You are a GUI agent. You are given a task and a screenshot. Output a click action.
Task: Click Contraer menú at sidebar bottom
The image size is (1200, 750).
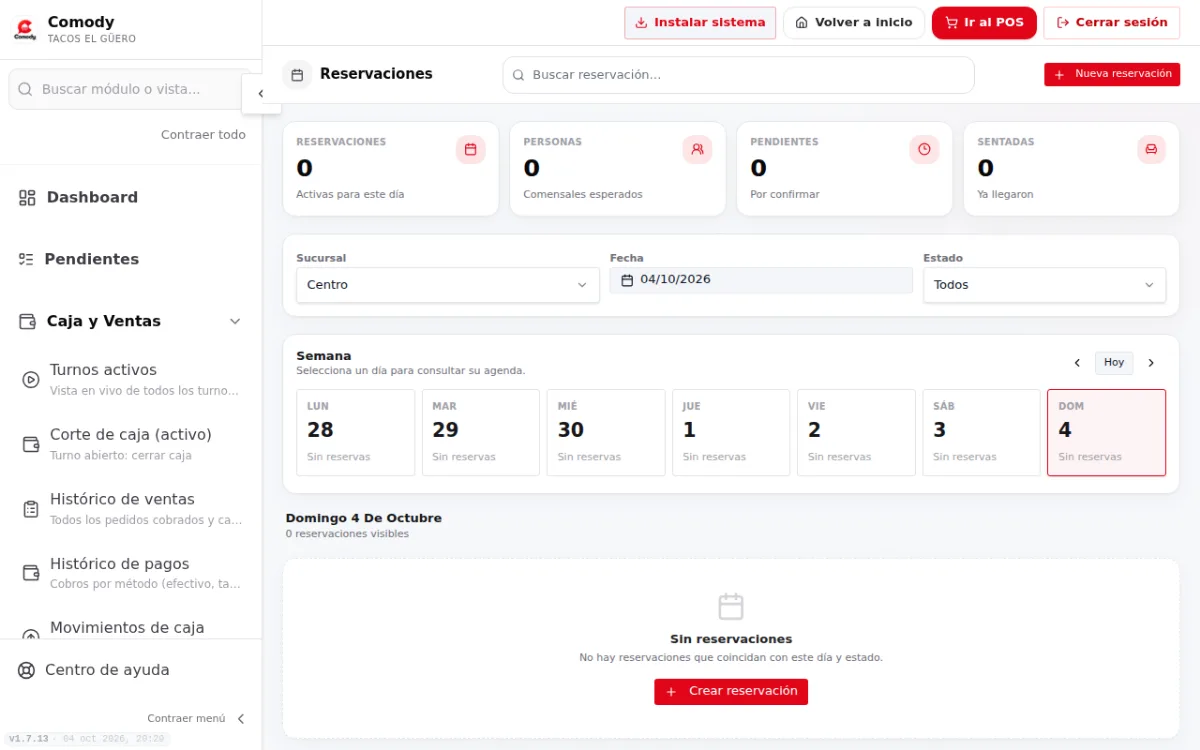[x=196, y=718]
